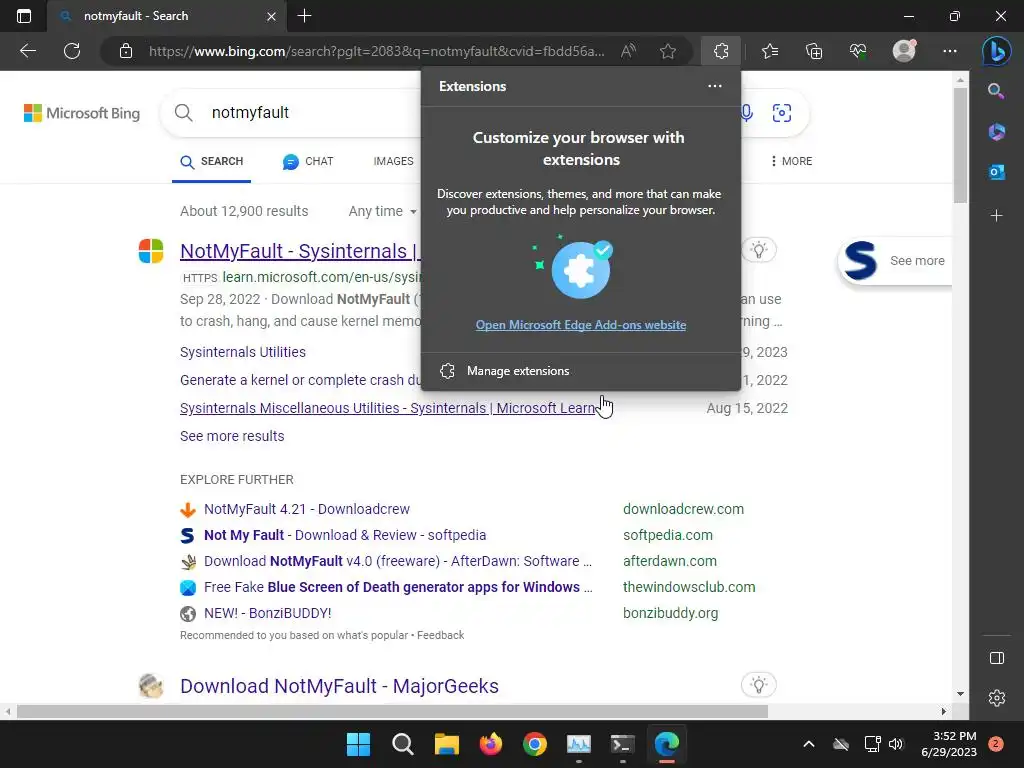Add this page to favorites star
The width and height of the screenshot is (1024, 768).
point(667,51)
